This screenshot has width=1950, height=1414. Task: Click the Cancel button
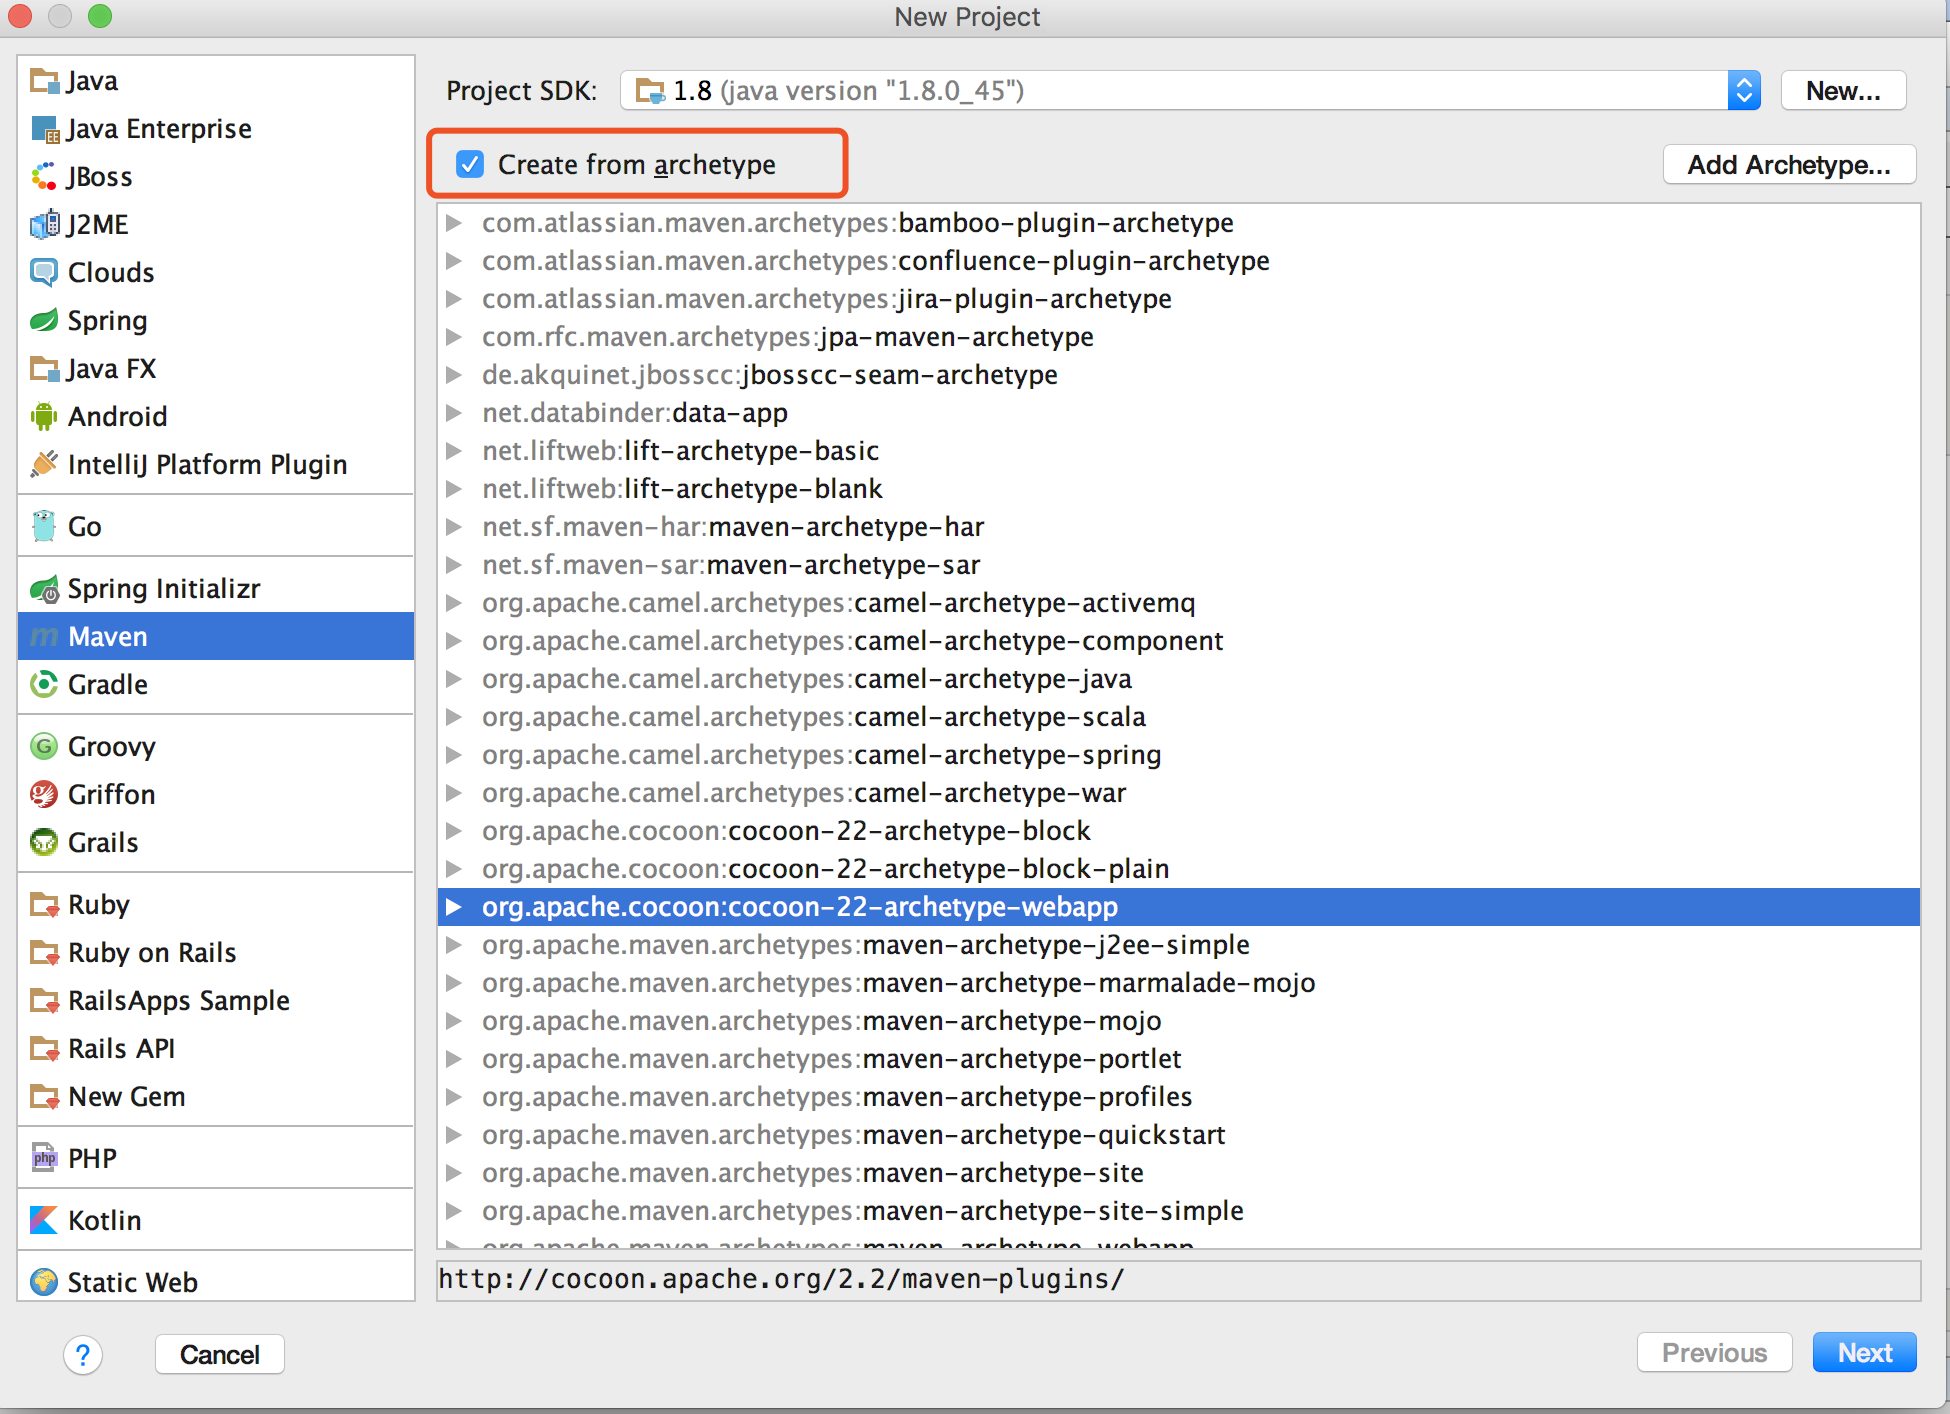tap(220, 1355)
